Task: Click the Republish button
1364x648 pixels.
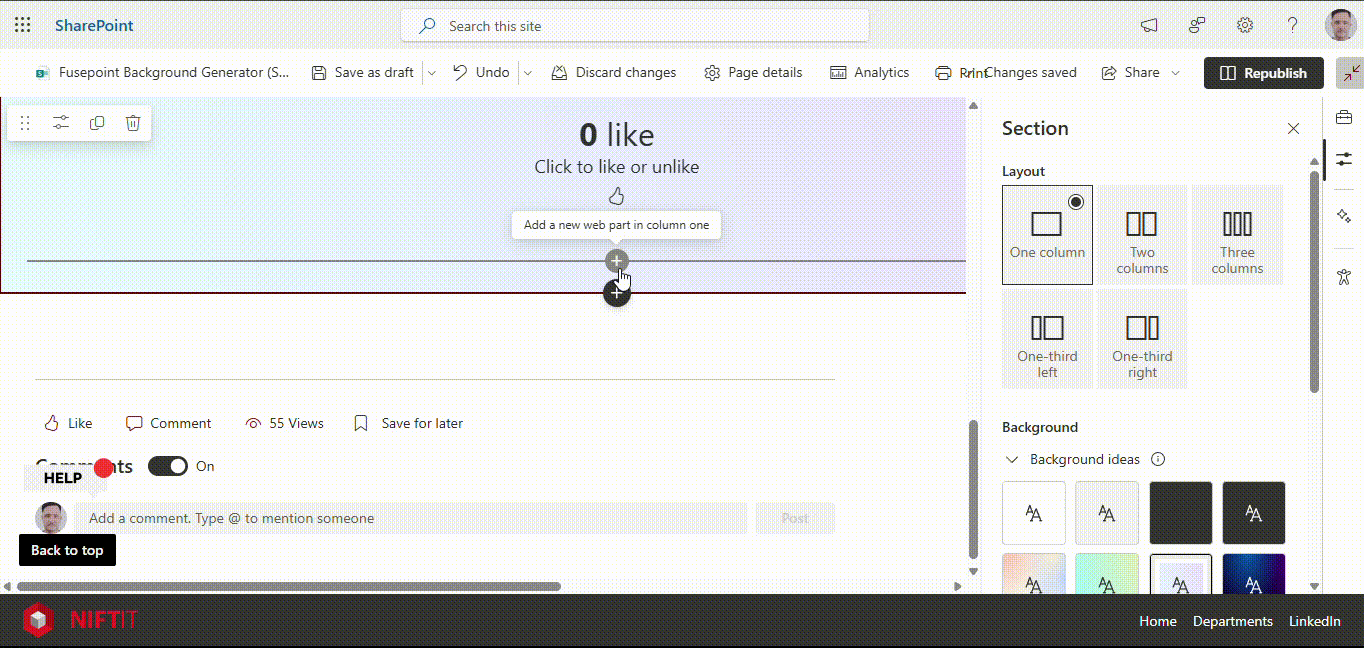Action: coord(1264,73)
